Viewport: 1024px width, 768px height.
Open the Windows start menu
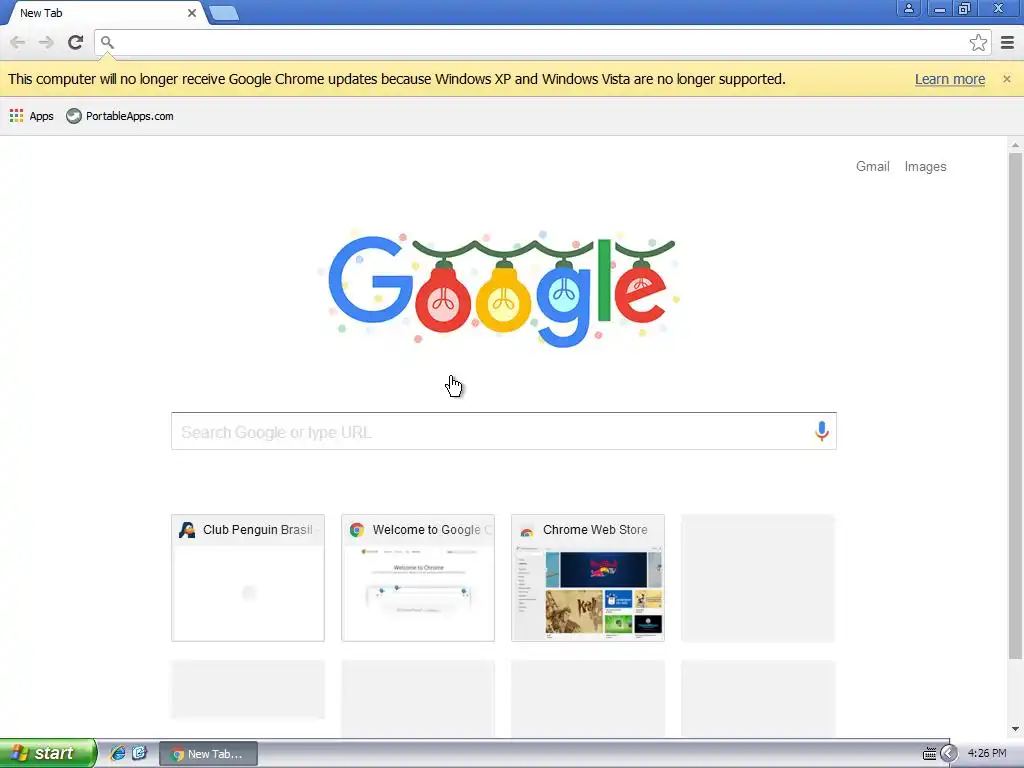(x=48, y=753)
